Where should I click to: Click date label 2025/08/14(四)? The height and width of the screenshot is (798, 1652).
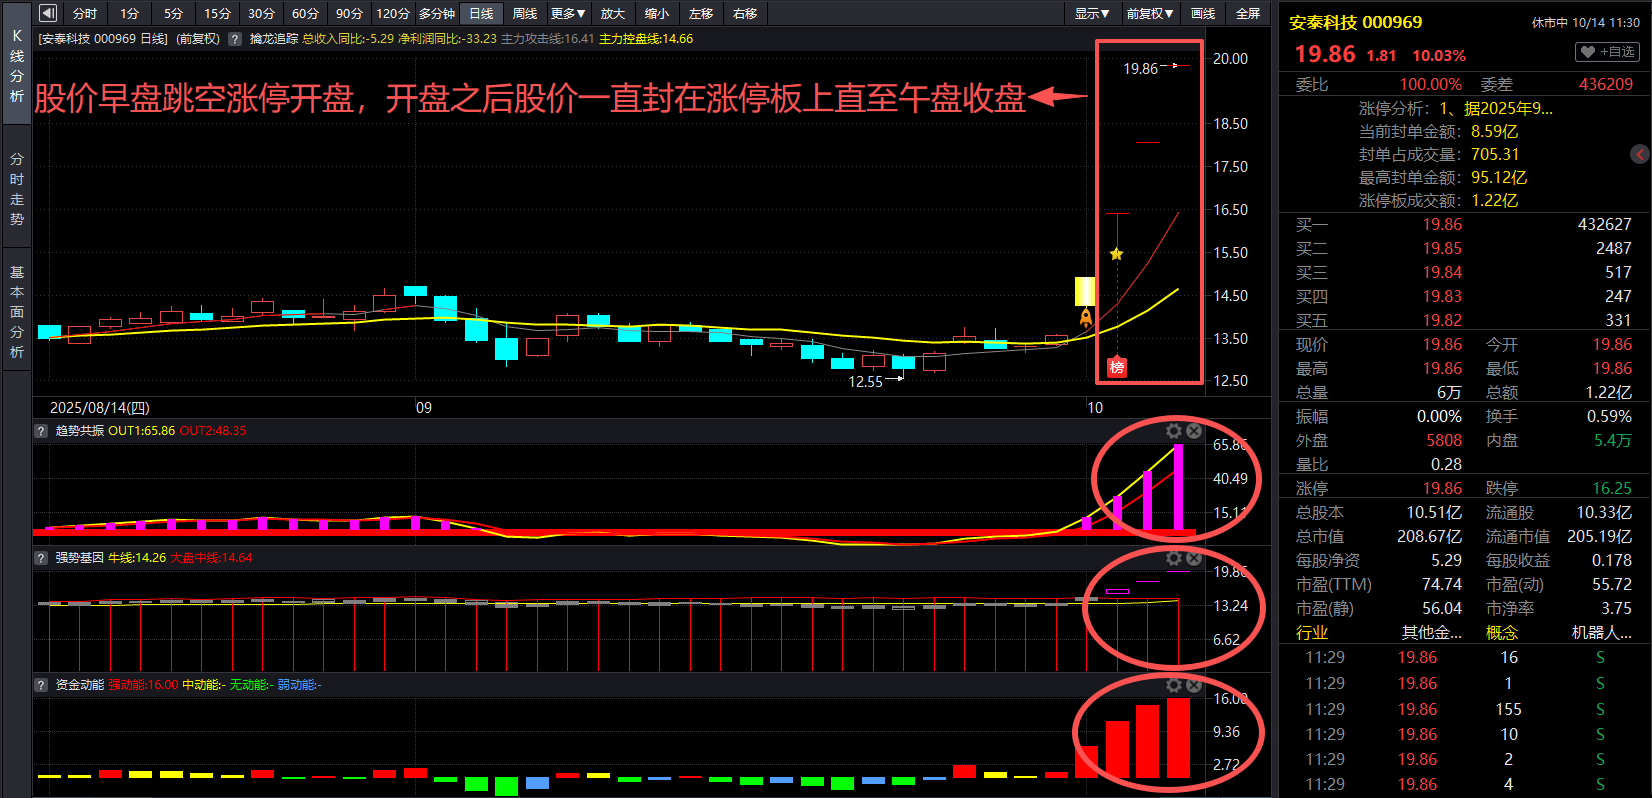99,407
